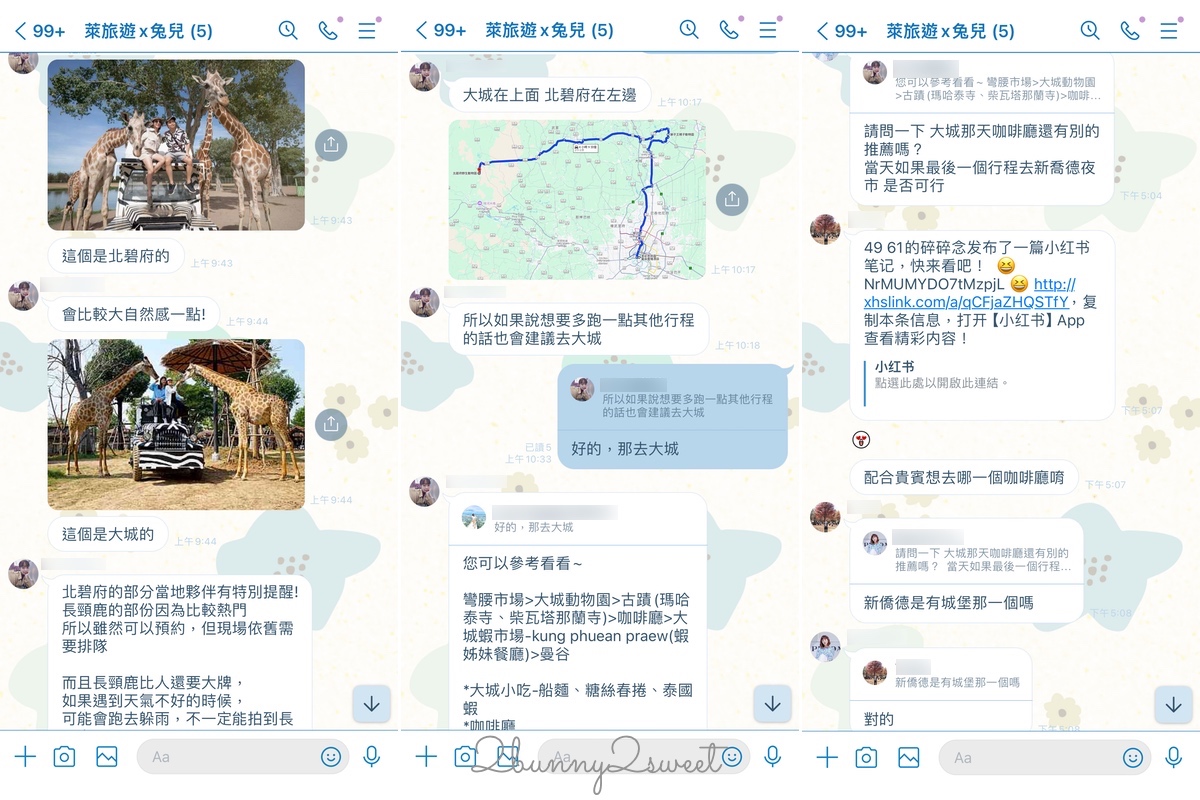The width and height of the screenshot is (1200, 800).
Task: Tap the 萊旅遊x兔兒 (5) title in left screenshot
Action: (148, 31)
